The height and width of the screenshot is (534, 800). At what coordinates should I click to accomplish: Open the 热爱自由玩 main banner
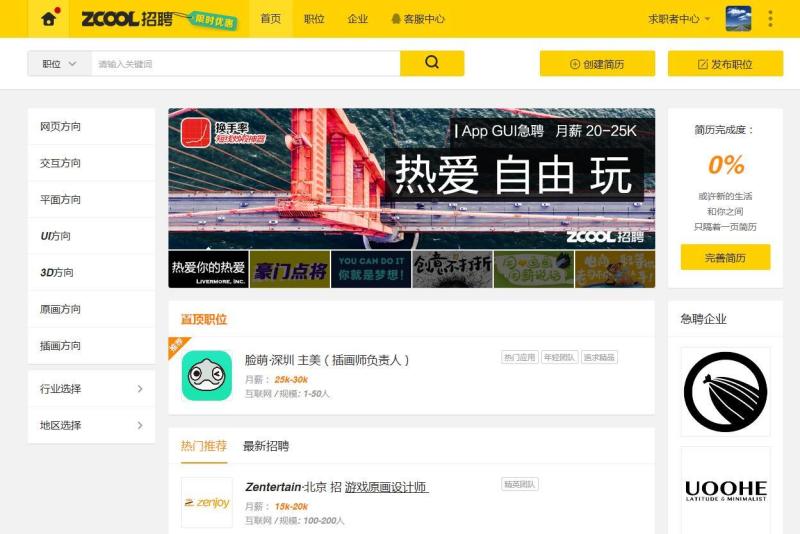point(411,179)
